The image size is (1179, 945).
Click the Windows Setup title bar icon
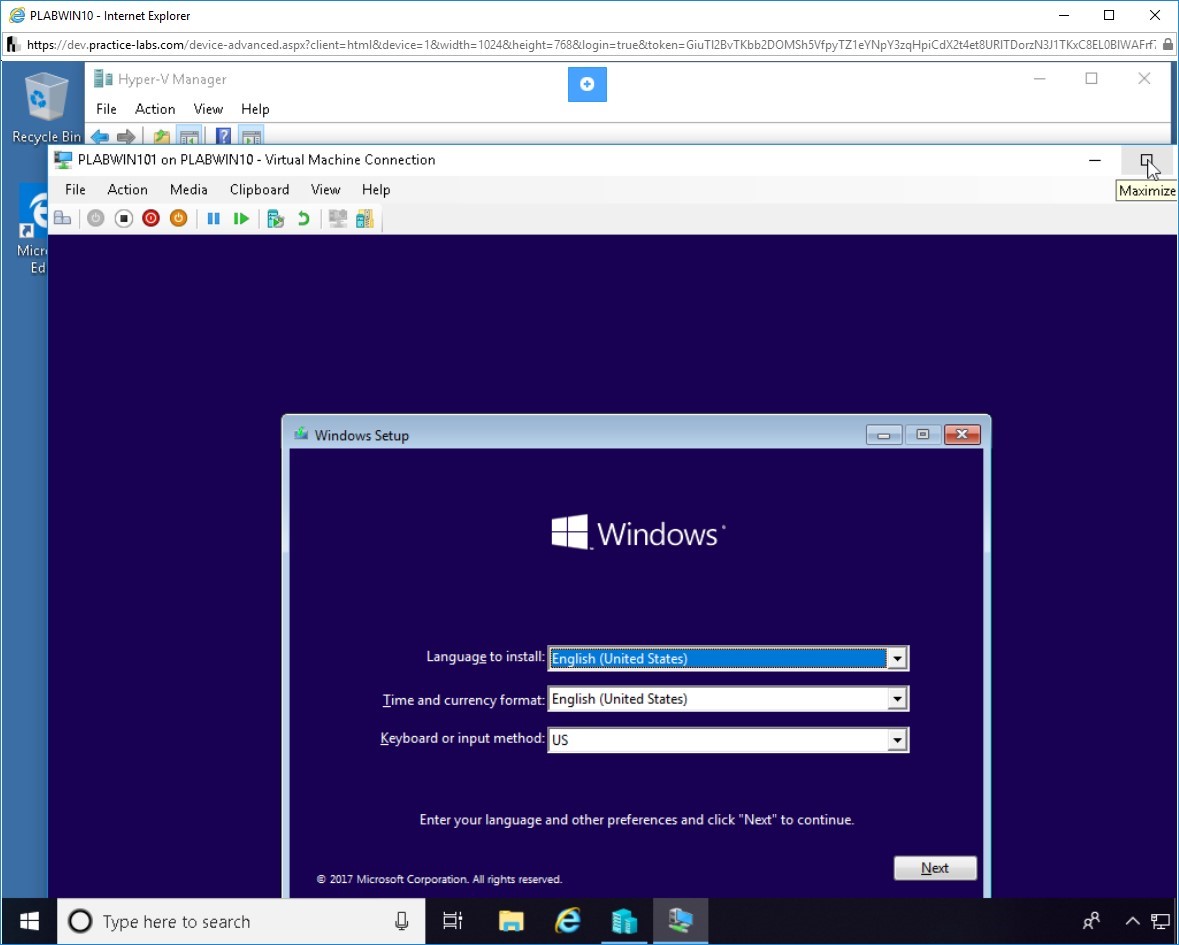click(302, 434)
